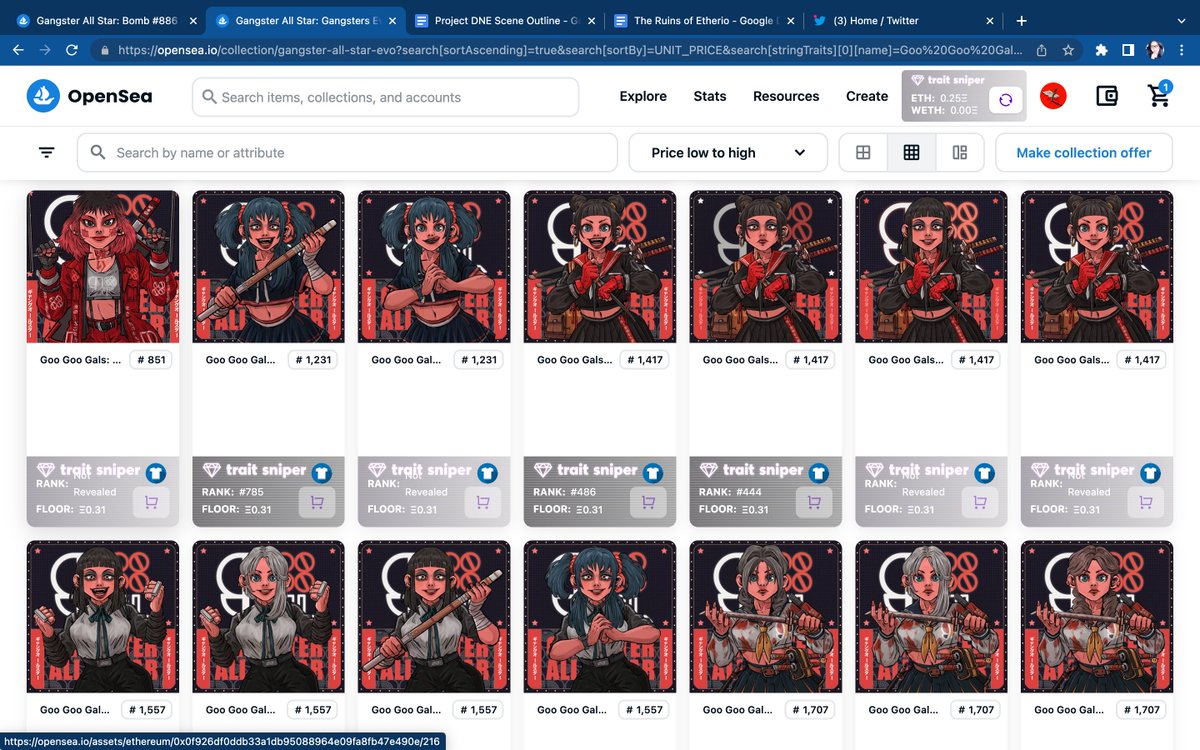Switch to the Home / Twitter tab
The image size is (1200, 750).
point(905,20)
